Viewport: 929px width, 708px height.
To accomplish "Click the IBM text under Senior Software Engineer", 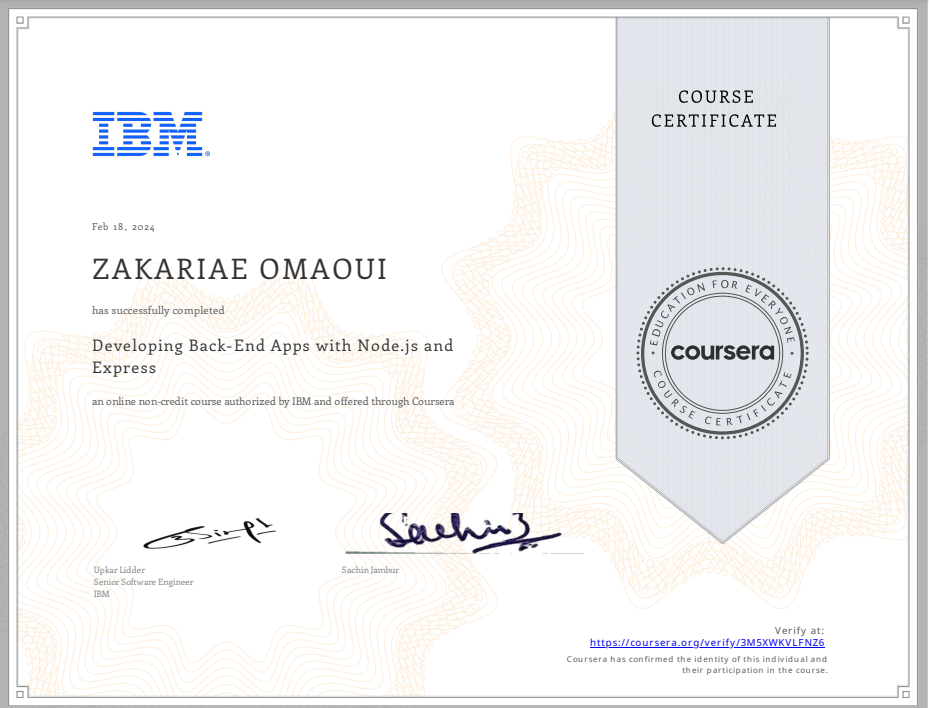I will pyautogui.click(x=101, y=594).
